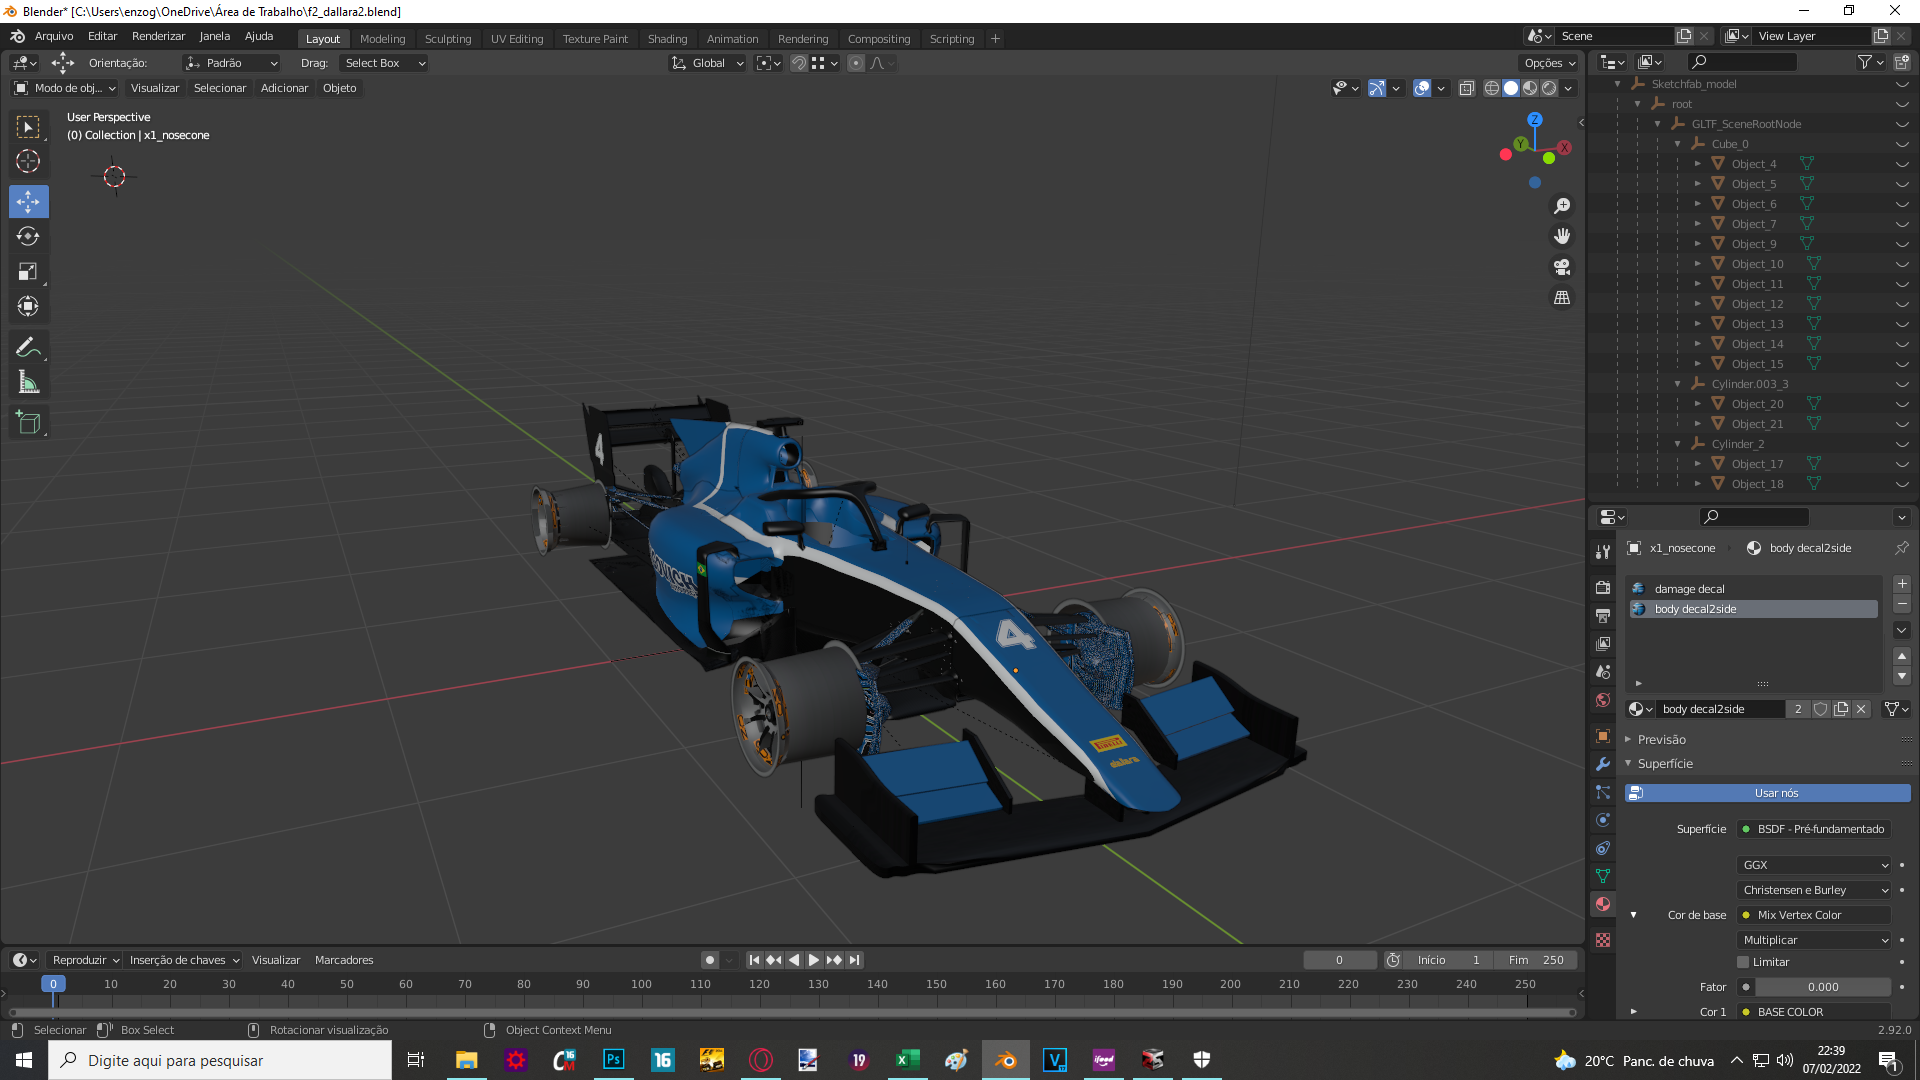Image resolution: width=1920 pixels, height=1080 pixels.
Task: Remove material slot minus button
Action: [x=1902, y=603]
